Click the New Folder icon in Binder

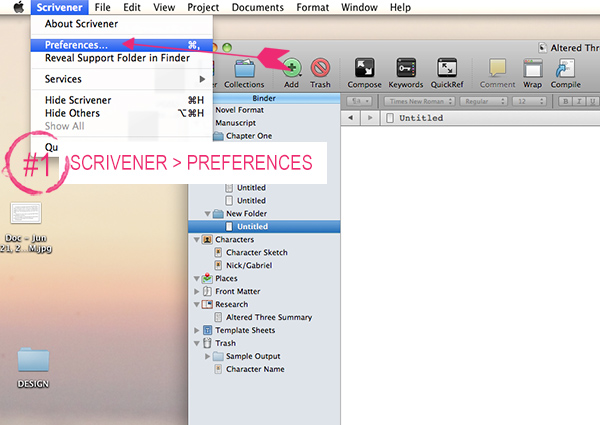pos(218,213)
